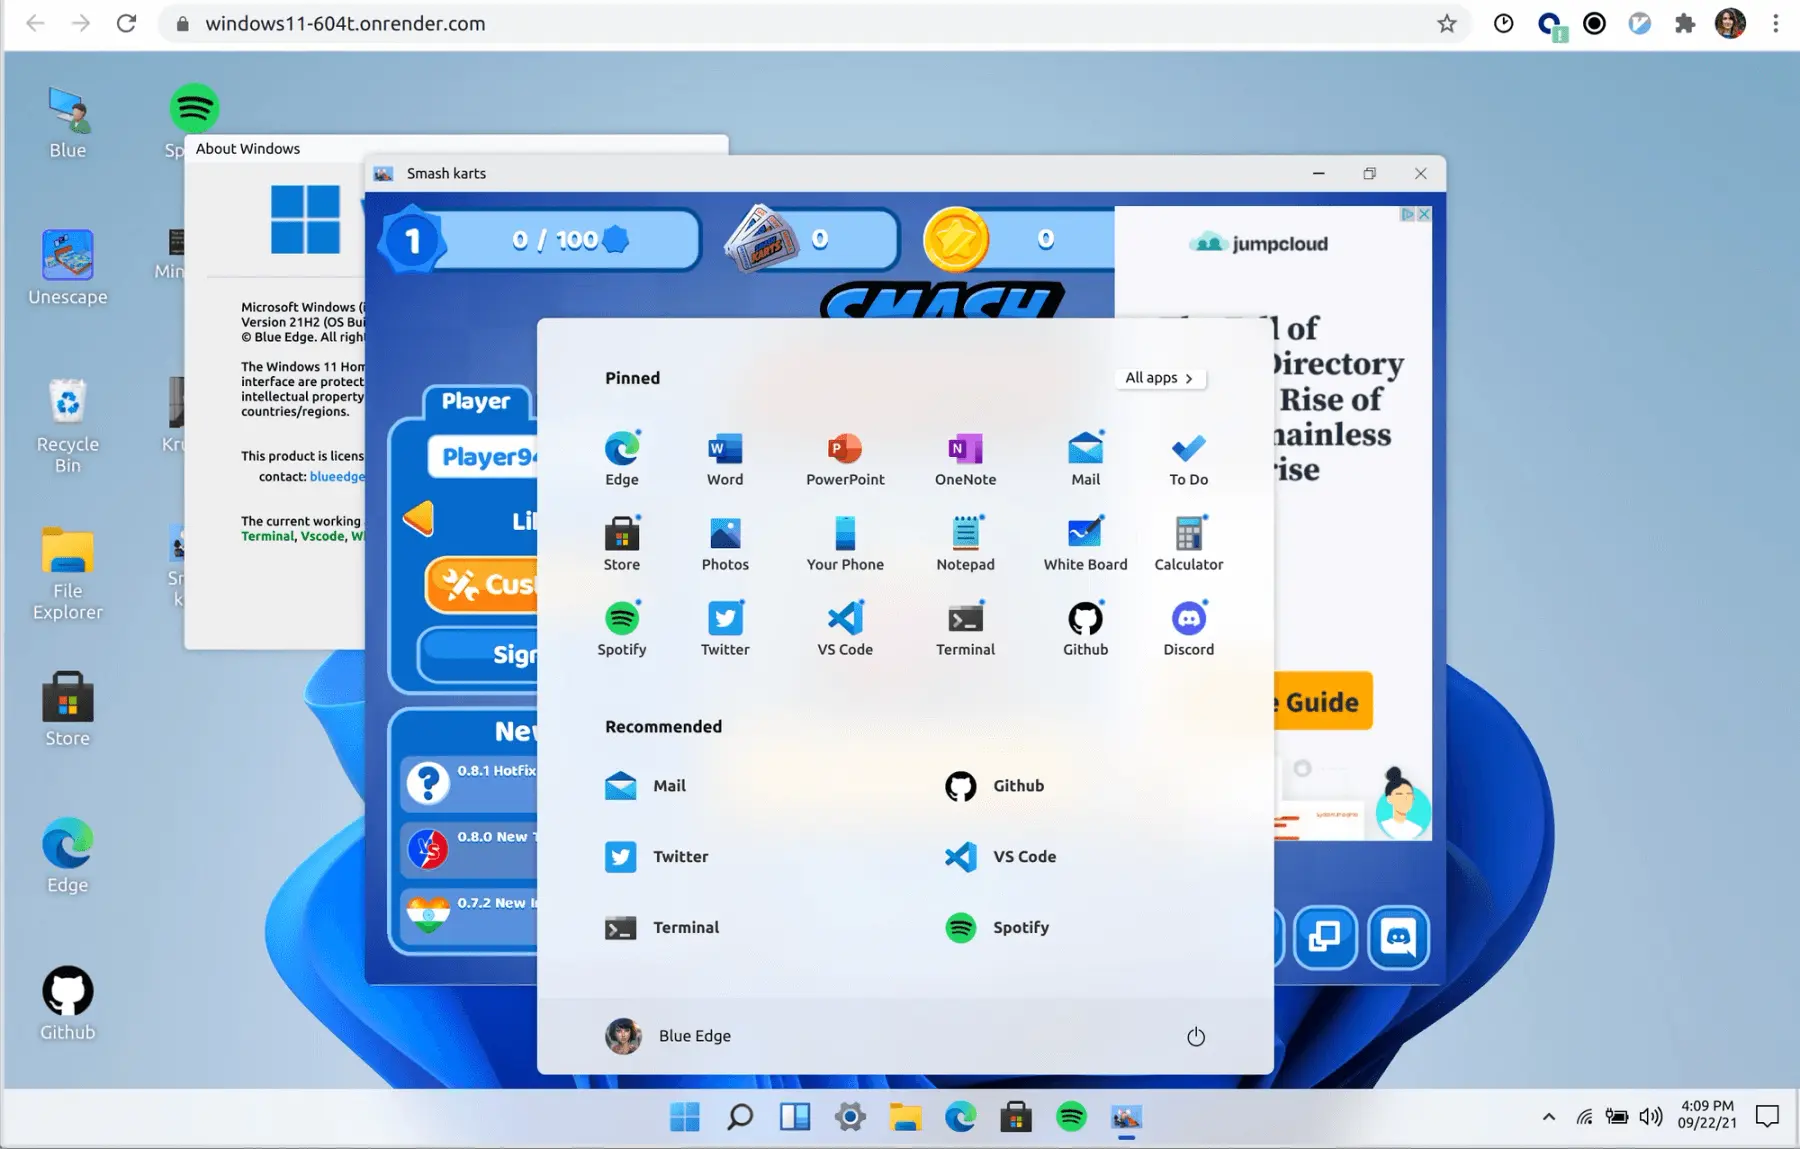Open Discord from the pinned apps
Viewport: 1800px width, 1149px height.
[1188, 627]
